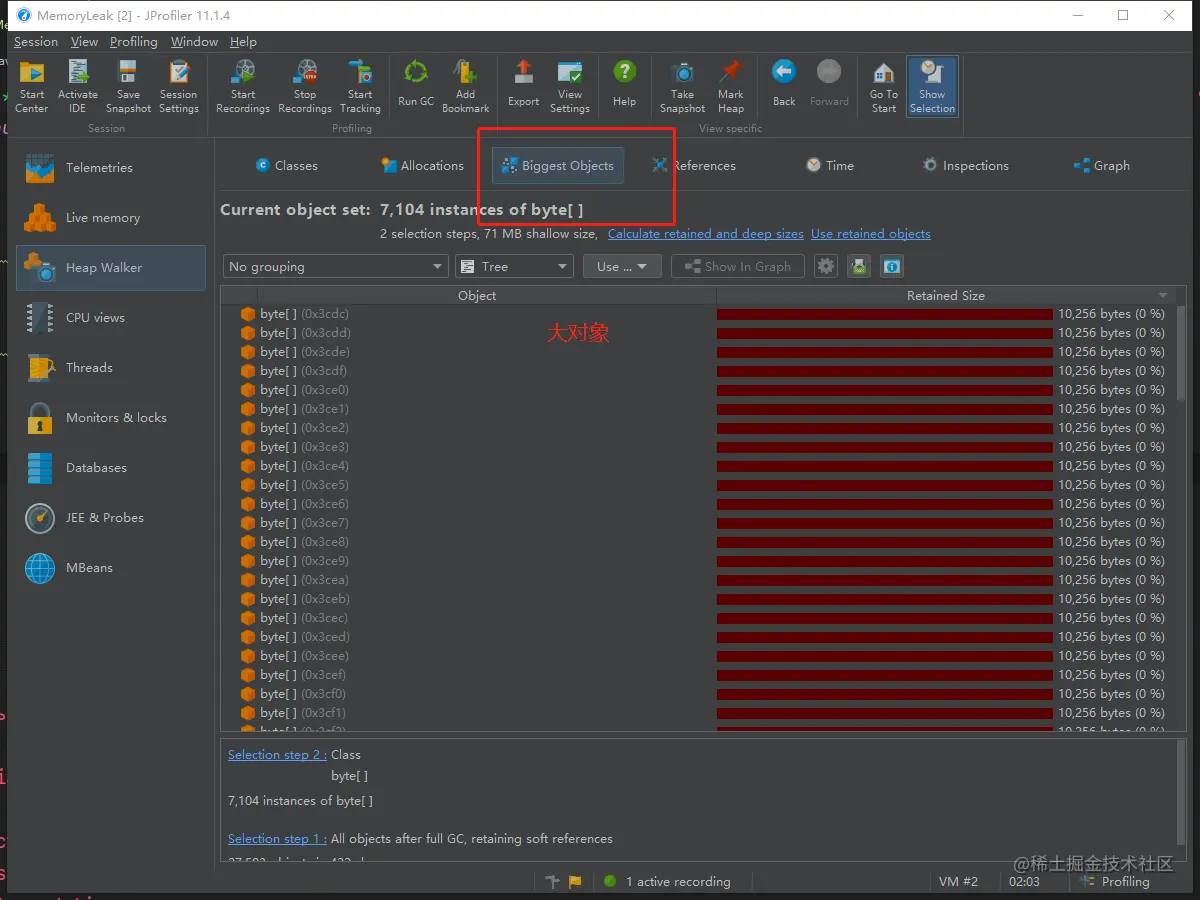Click the VM #2 status entry
Screen dimensions: 1200x900
(958, 882)
